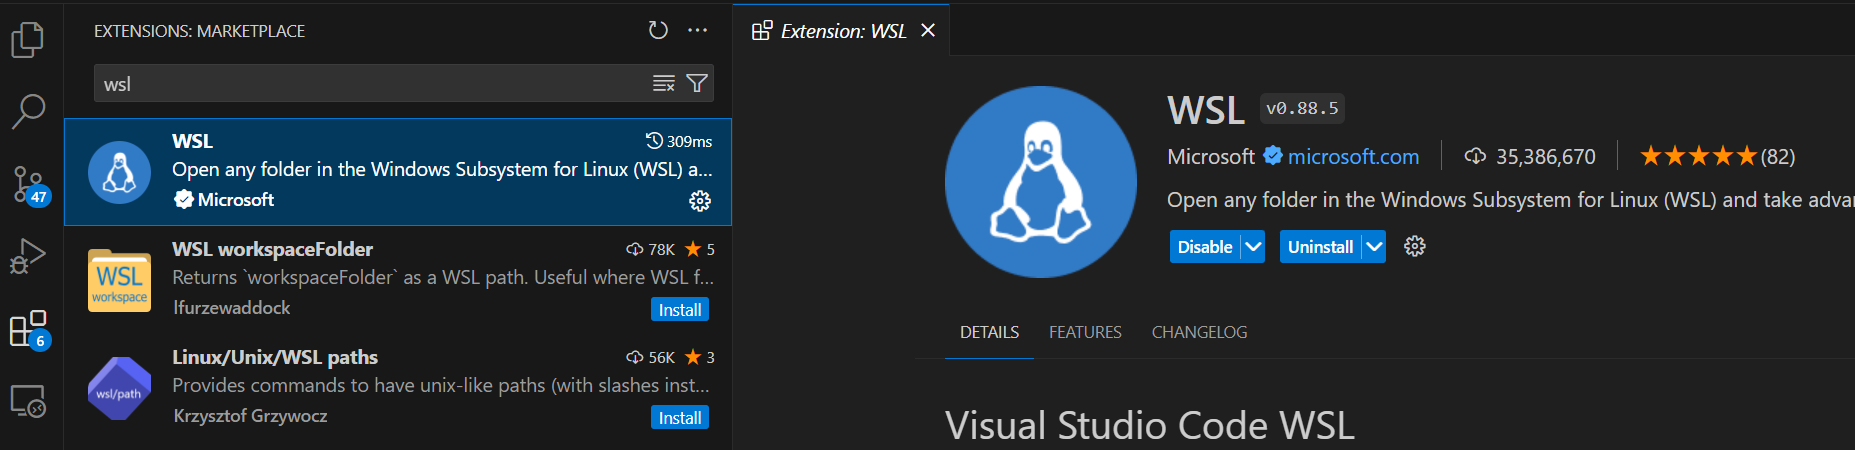
Task: Install the Linux/Unix/WSL paths extension
Action: [x=680, y=418]
